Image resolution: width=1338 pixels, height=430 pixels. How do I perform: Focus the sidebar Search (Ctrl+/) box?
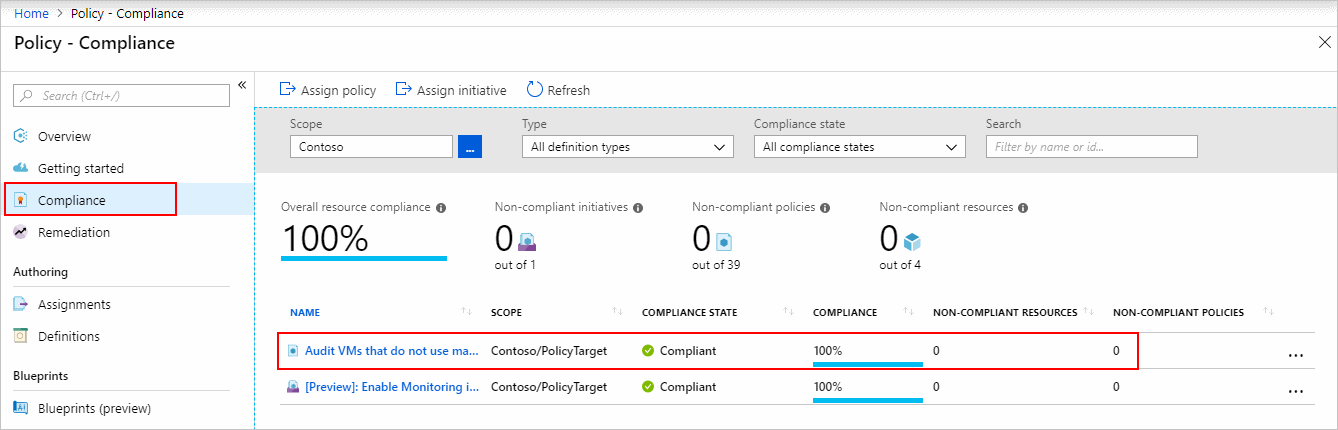[121, 96]
